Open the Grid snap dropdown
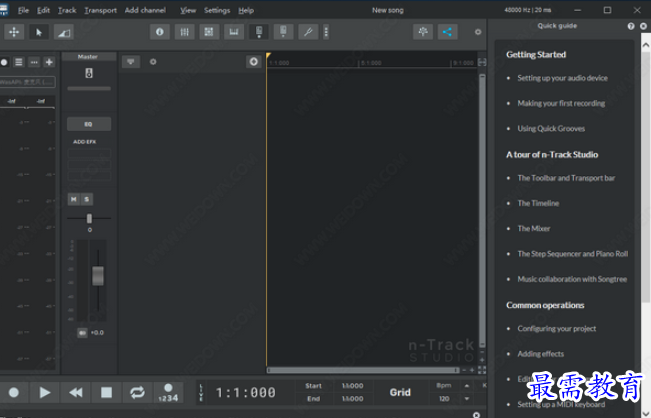 coord(400,392)
